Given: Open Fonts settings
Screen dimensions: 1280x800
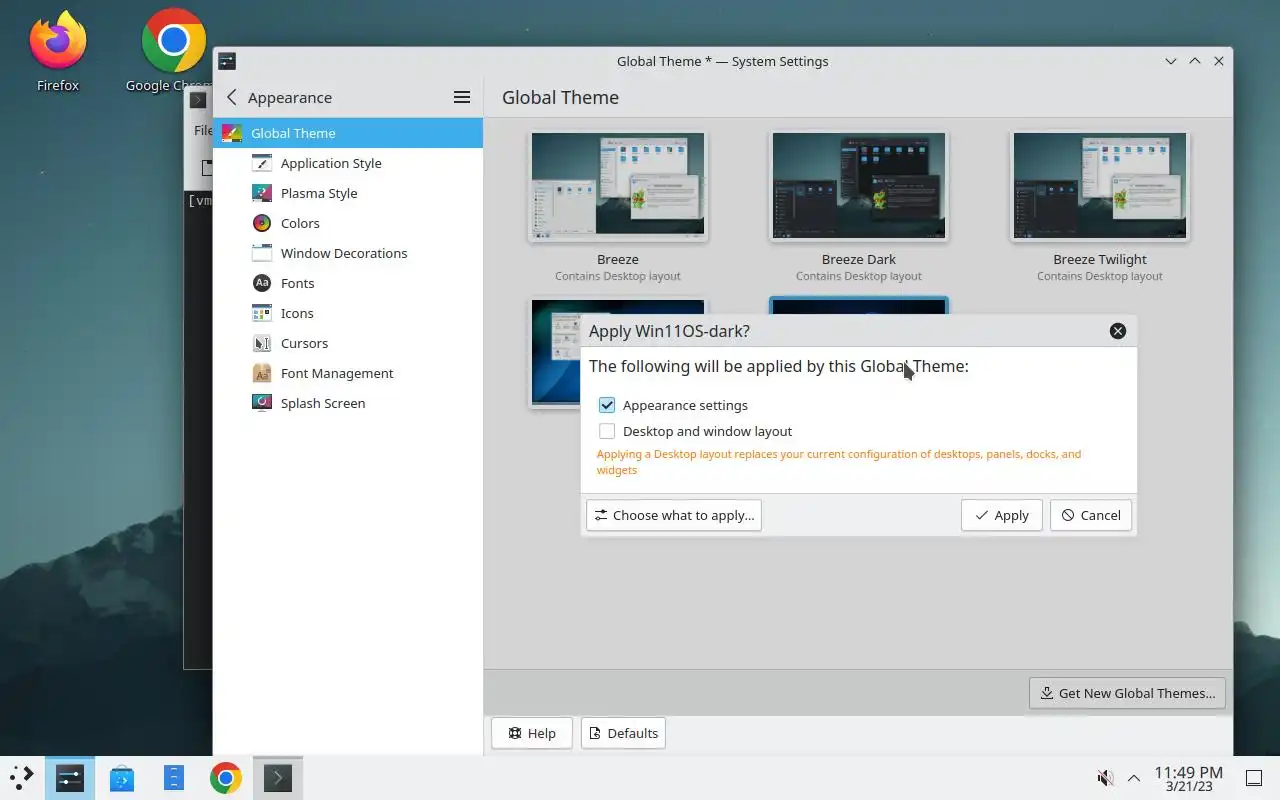Looking at the screenshot, I should click(x=348, y=283).
